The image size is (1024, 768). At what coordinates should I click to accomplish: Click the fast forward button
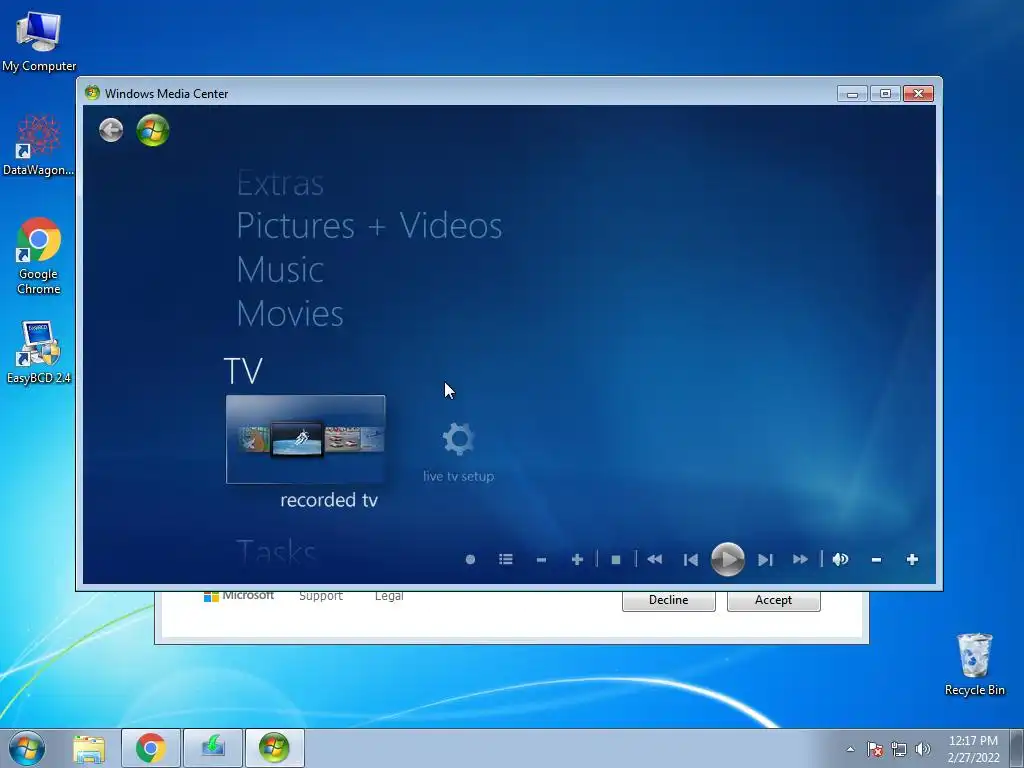pos(801,559)
